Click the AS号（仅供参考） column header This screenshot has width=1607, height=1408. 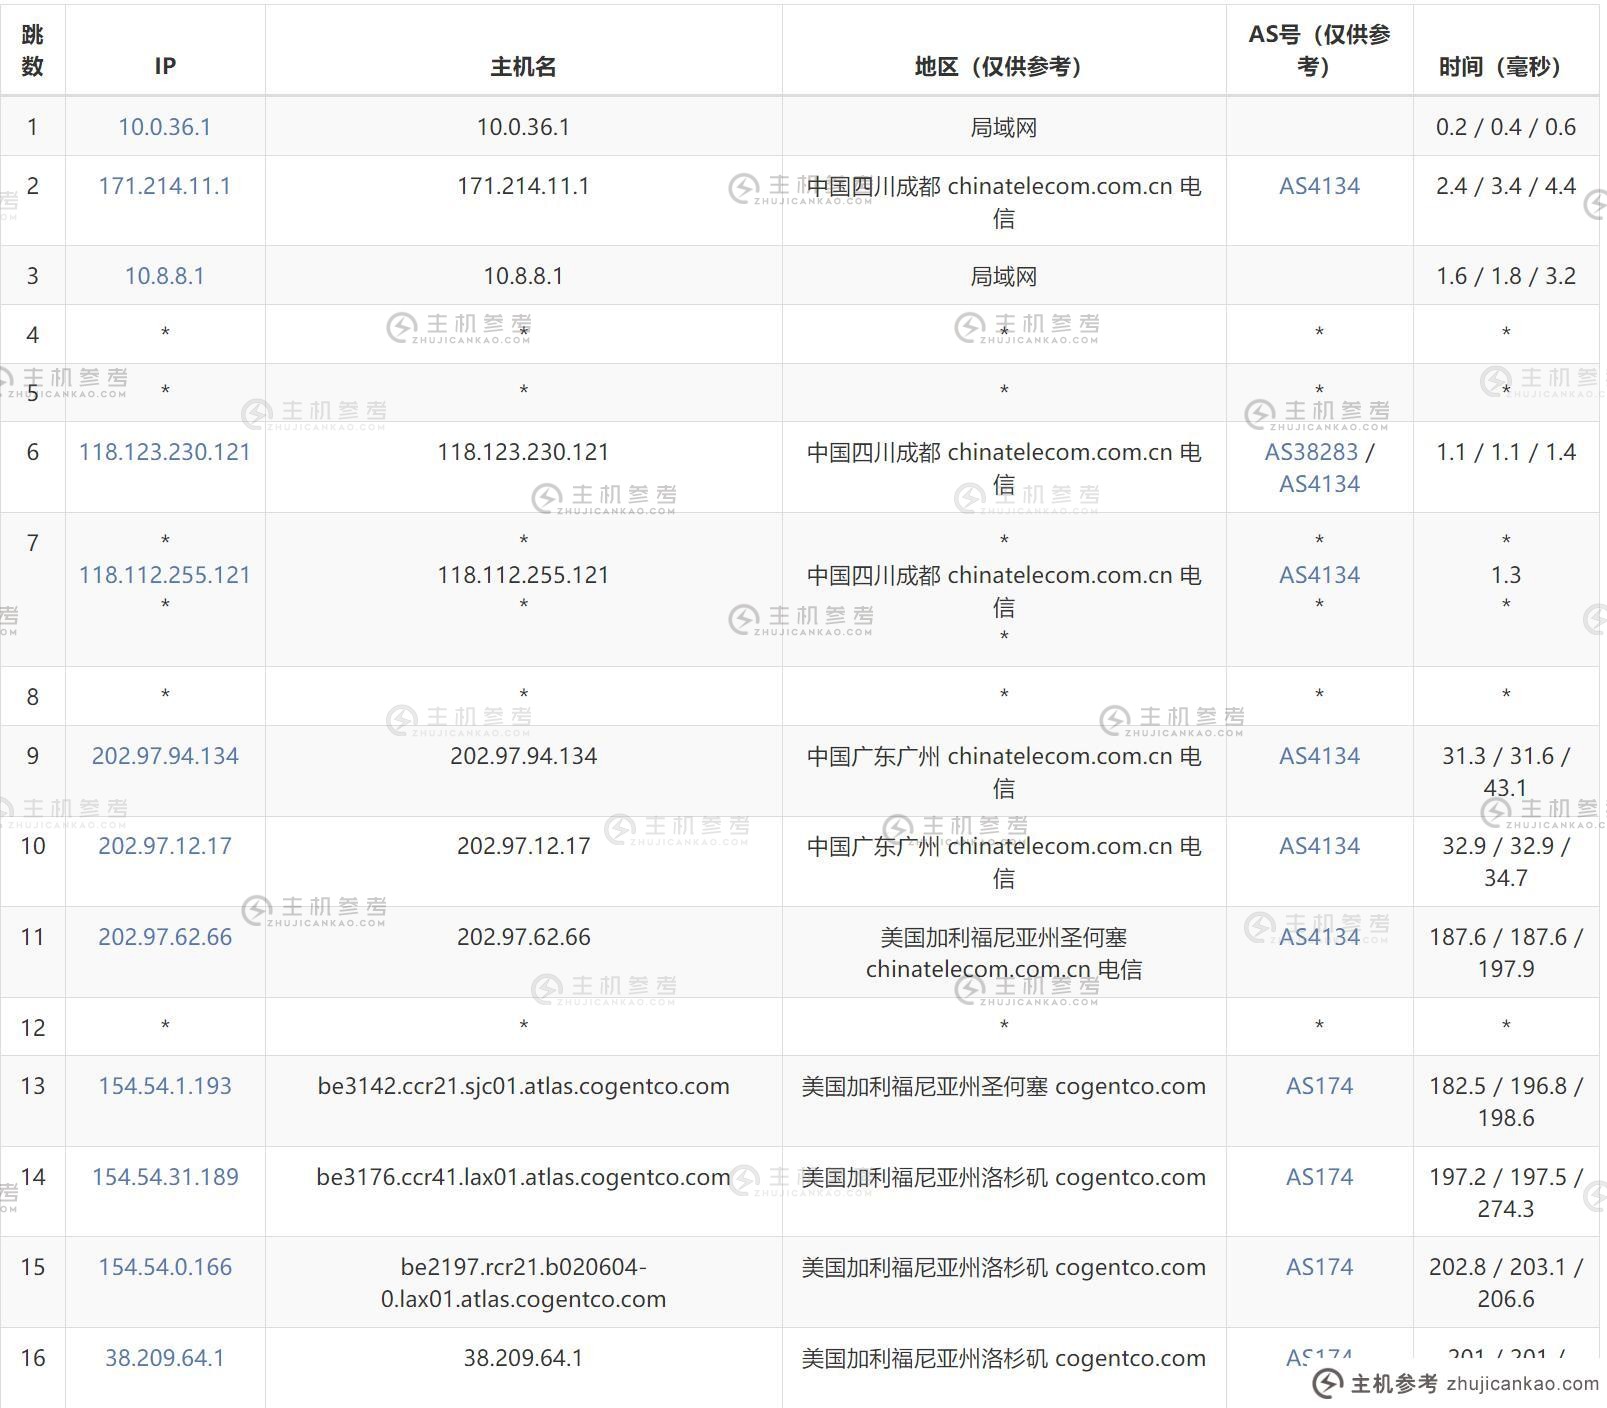1319,50
